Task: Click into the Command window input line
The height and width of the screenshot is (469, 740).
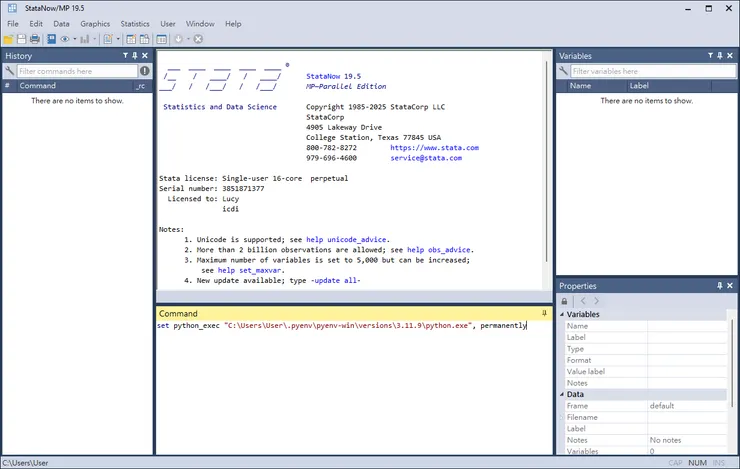Action: point(354,326)
